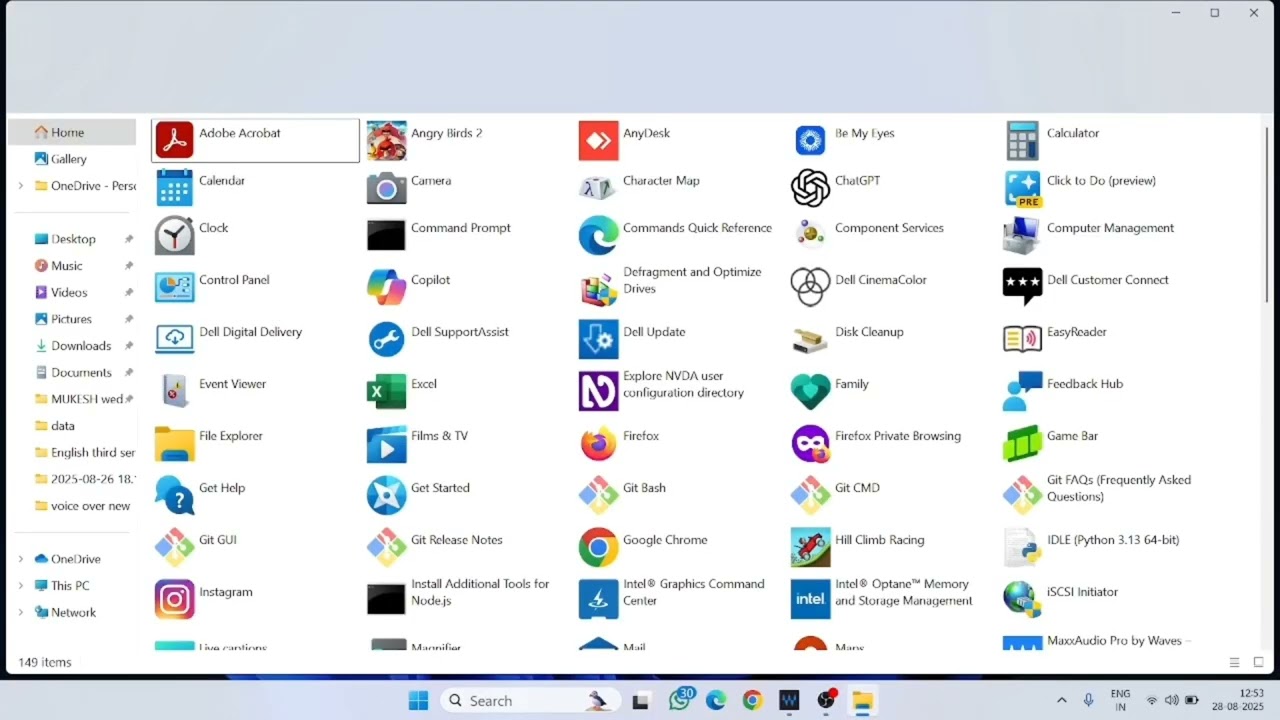The image size is (1280, 720).
Task: Open the Camera app icon
Action: point(386,187)
